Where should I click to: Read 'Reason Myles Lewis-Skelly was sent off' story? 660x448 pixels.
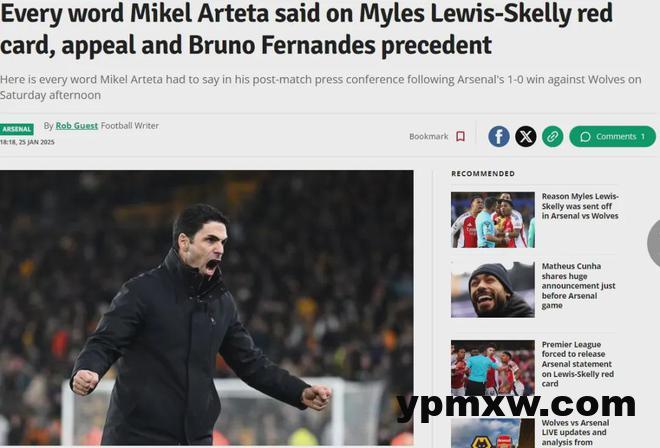pos(580,206)
